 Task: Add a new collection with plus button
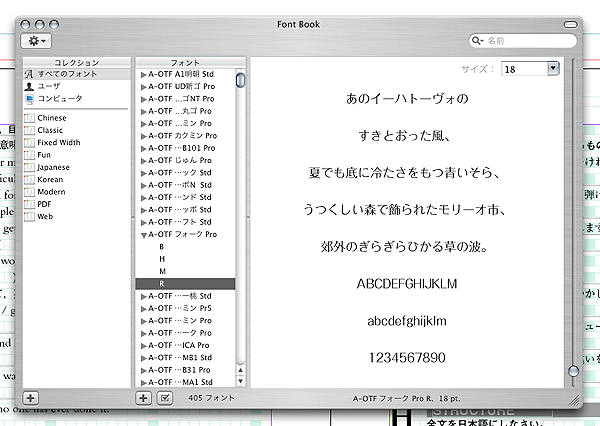tap(30, 398)
